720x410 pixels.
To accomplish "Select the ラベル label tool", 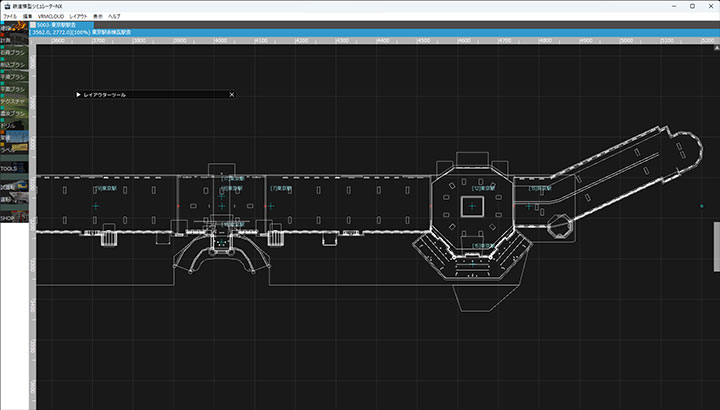I will tap(14, 149).
